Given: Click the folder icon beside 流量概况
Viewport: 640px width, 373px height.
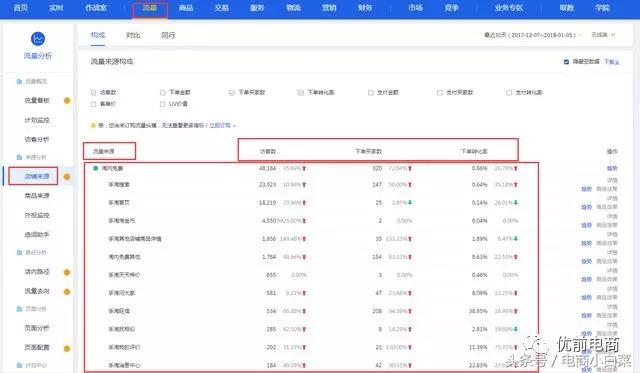Looking at the screenshot, I should point(19,81).
